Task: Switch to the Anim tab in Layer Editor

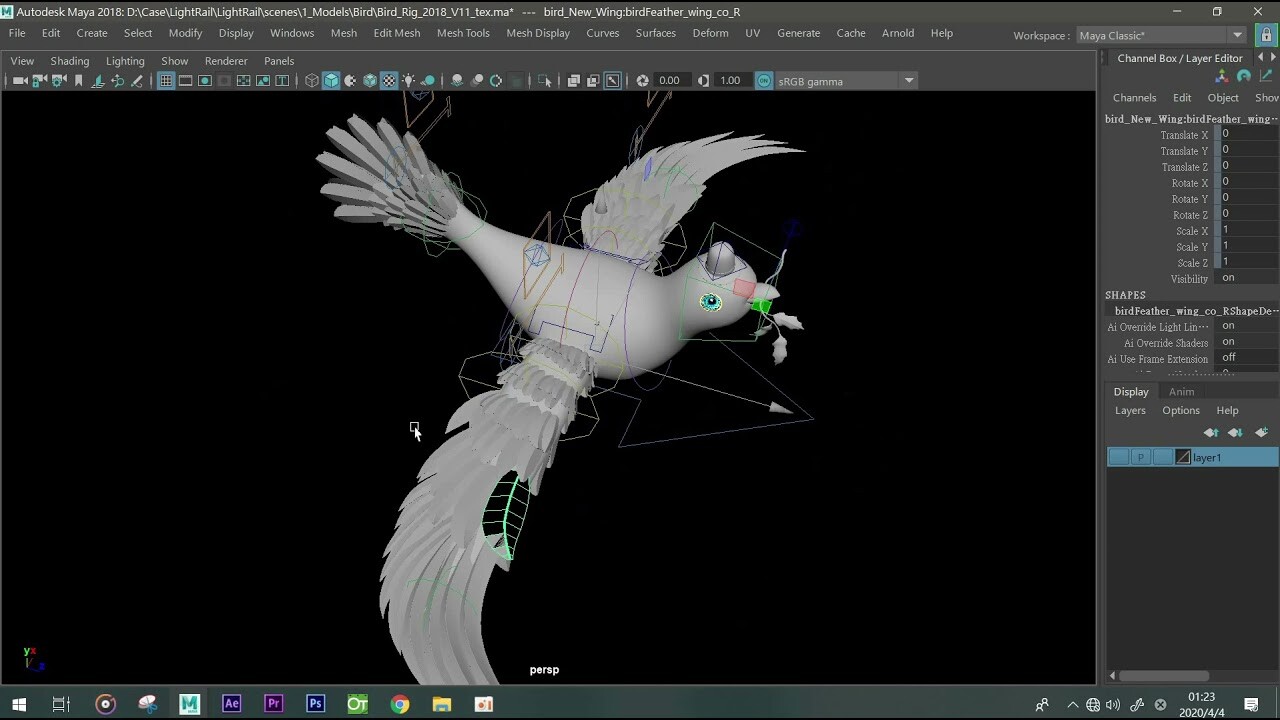Action: 1182,391
